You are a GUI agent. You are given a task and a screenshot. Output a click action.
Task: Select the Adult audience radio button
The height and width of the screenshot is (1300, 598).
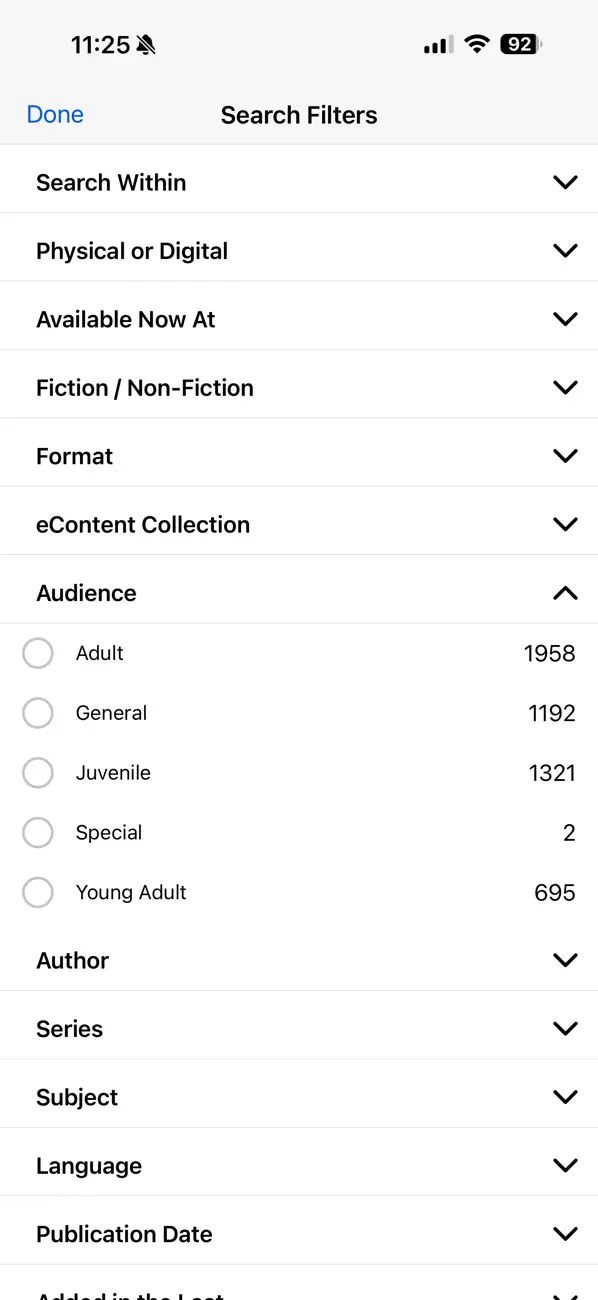[38, 653]
